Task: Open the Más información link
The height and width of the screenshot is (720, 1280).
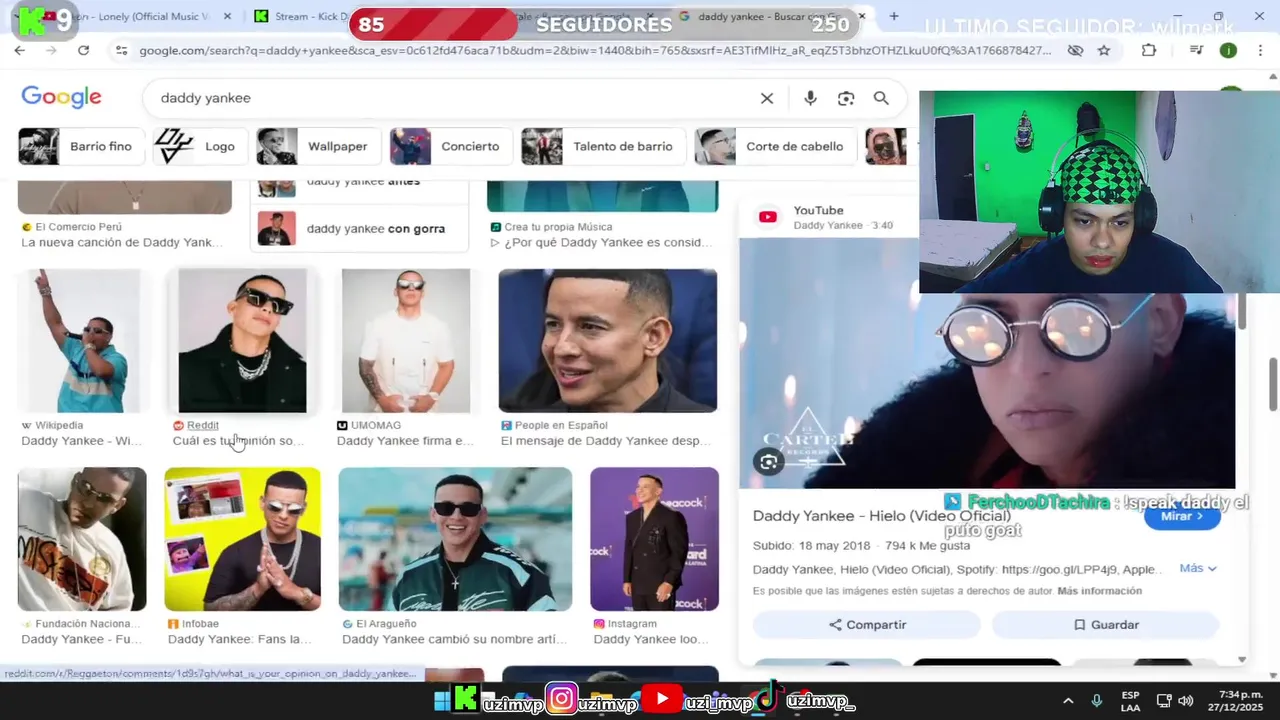Action: point(1100,591)
